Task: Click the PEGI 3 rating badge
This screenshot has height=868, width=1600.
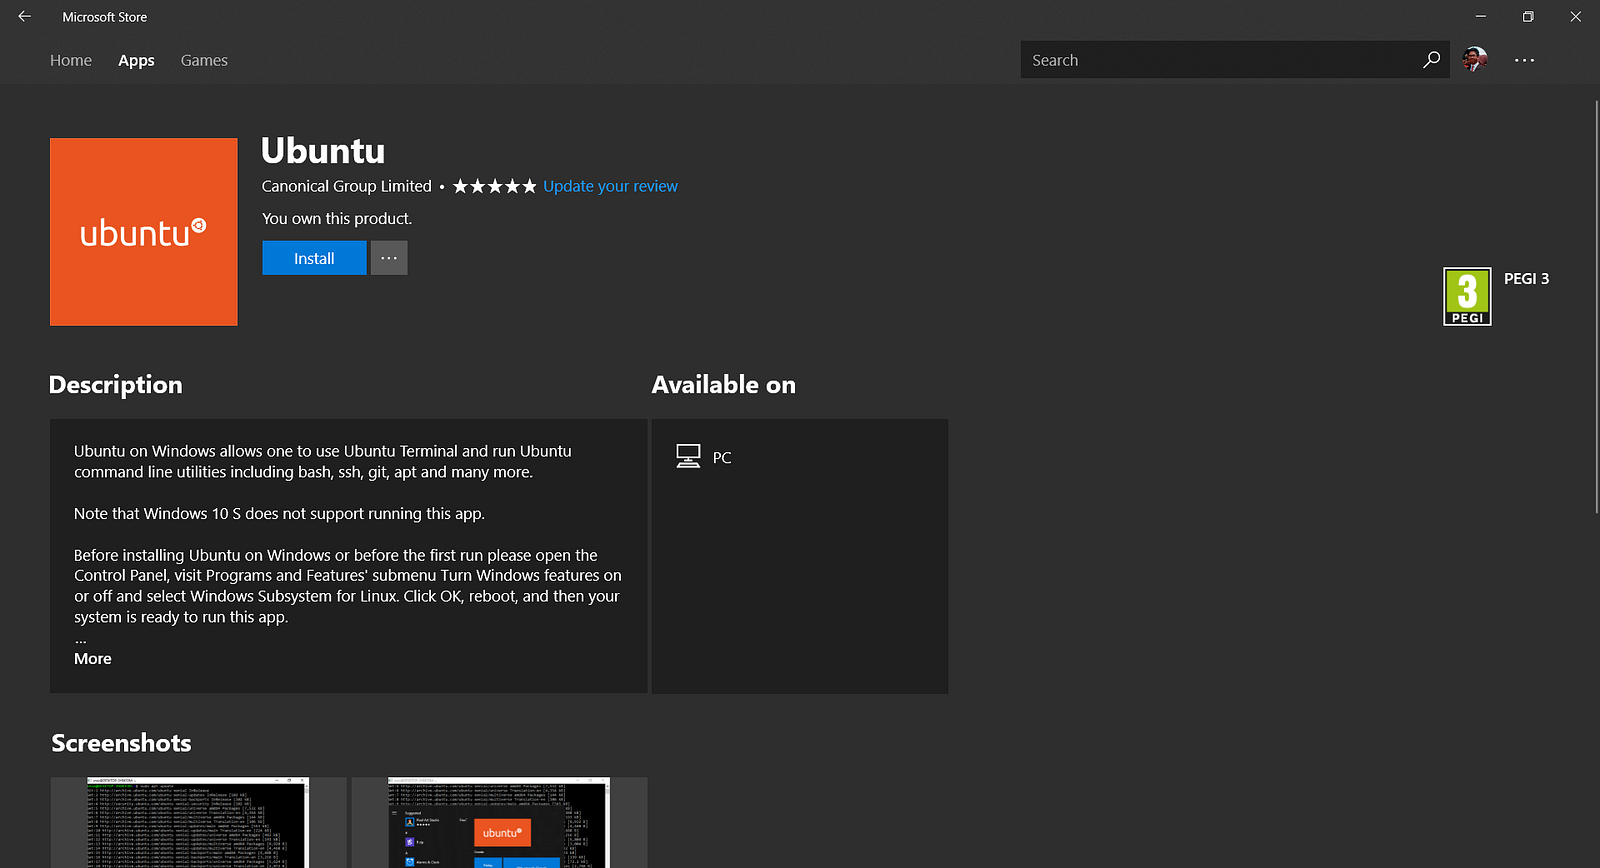Action: point(1467,297)
